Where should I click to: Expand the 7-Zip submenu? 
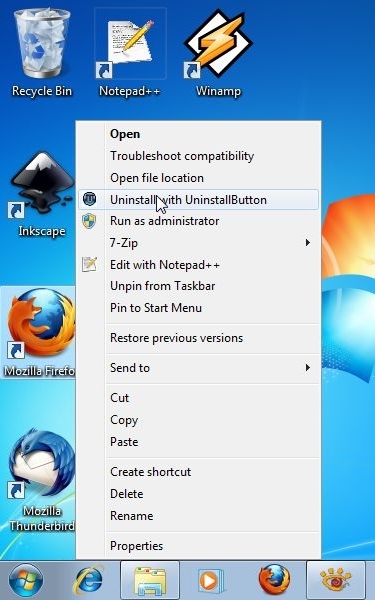[x=199, y=243]
